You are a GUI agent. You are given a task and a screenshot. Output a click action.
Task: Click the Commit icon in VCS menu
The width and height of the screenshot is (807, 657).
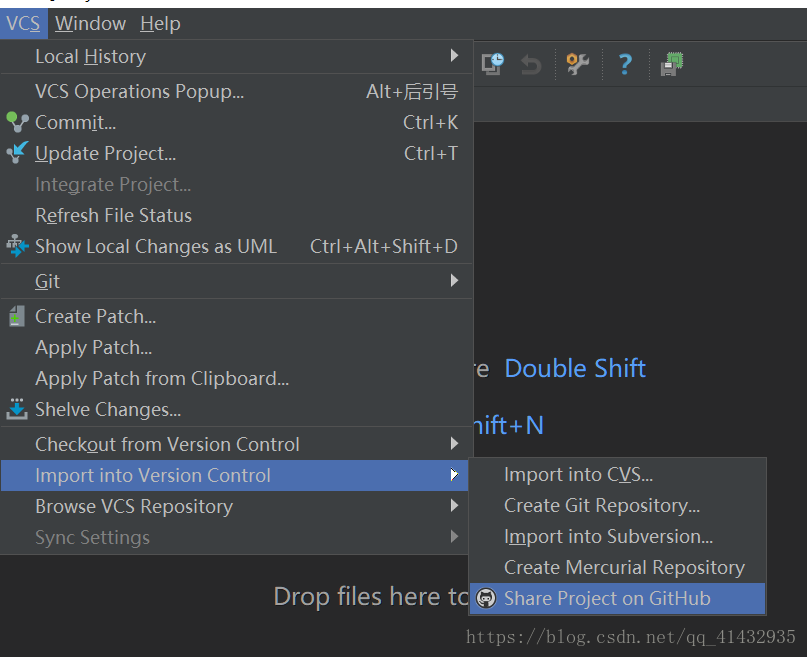click(17, 122)
